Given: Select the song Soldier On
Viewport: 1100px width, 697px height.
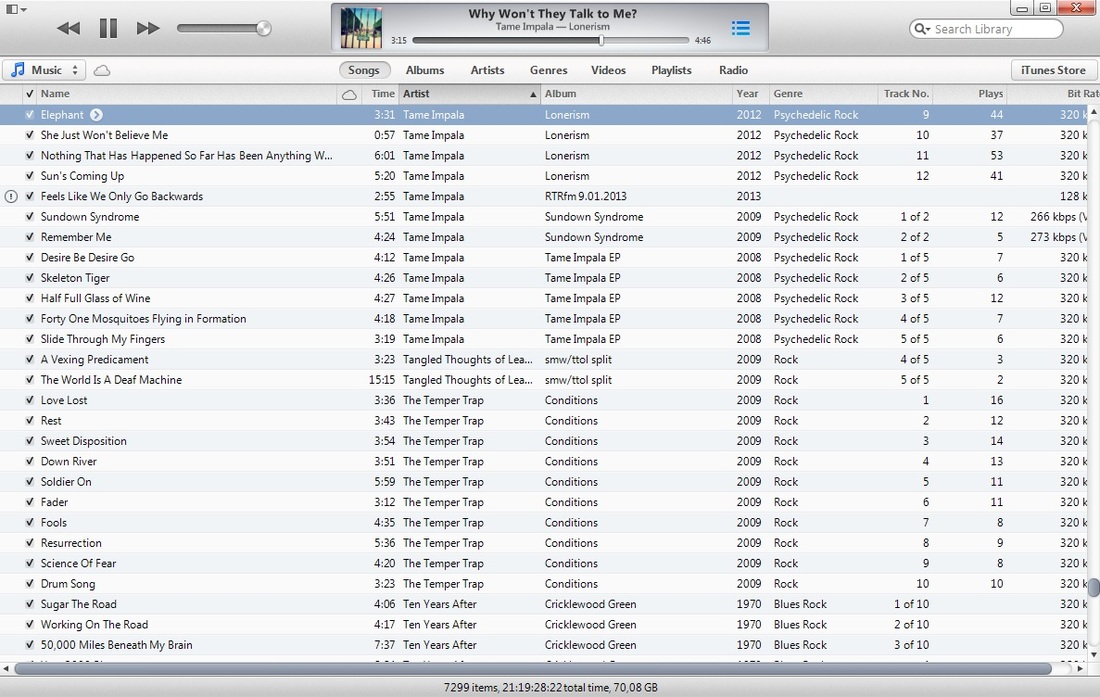Looking at the screenshot, I should tap(66, 482).
